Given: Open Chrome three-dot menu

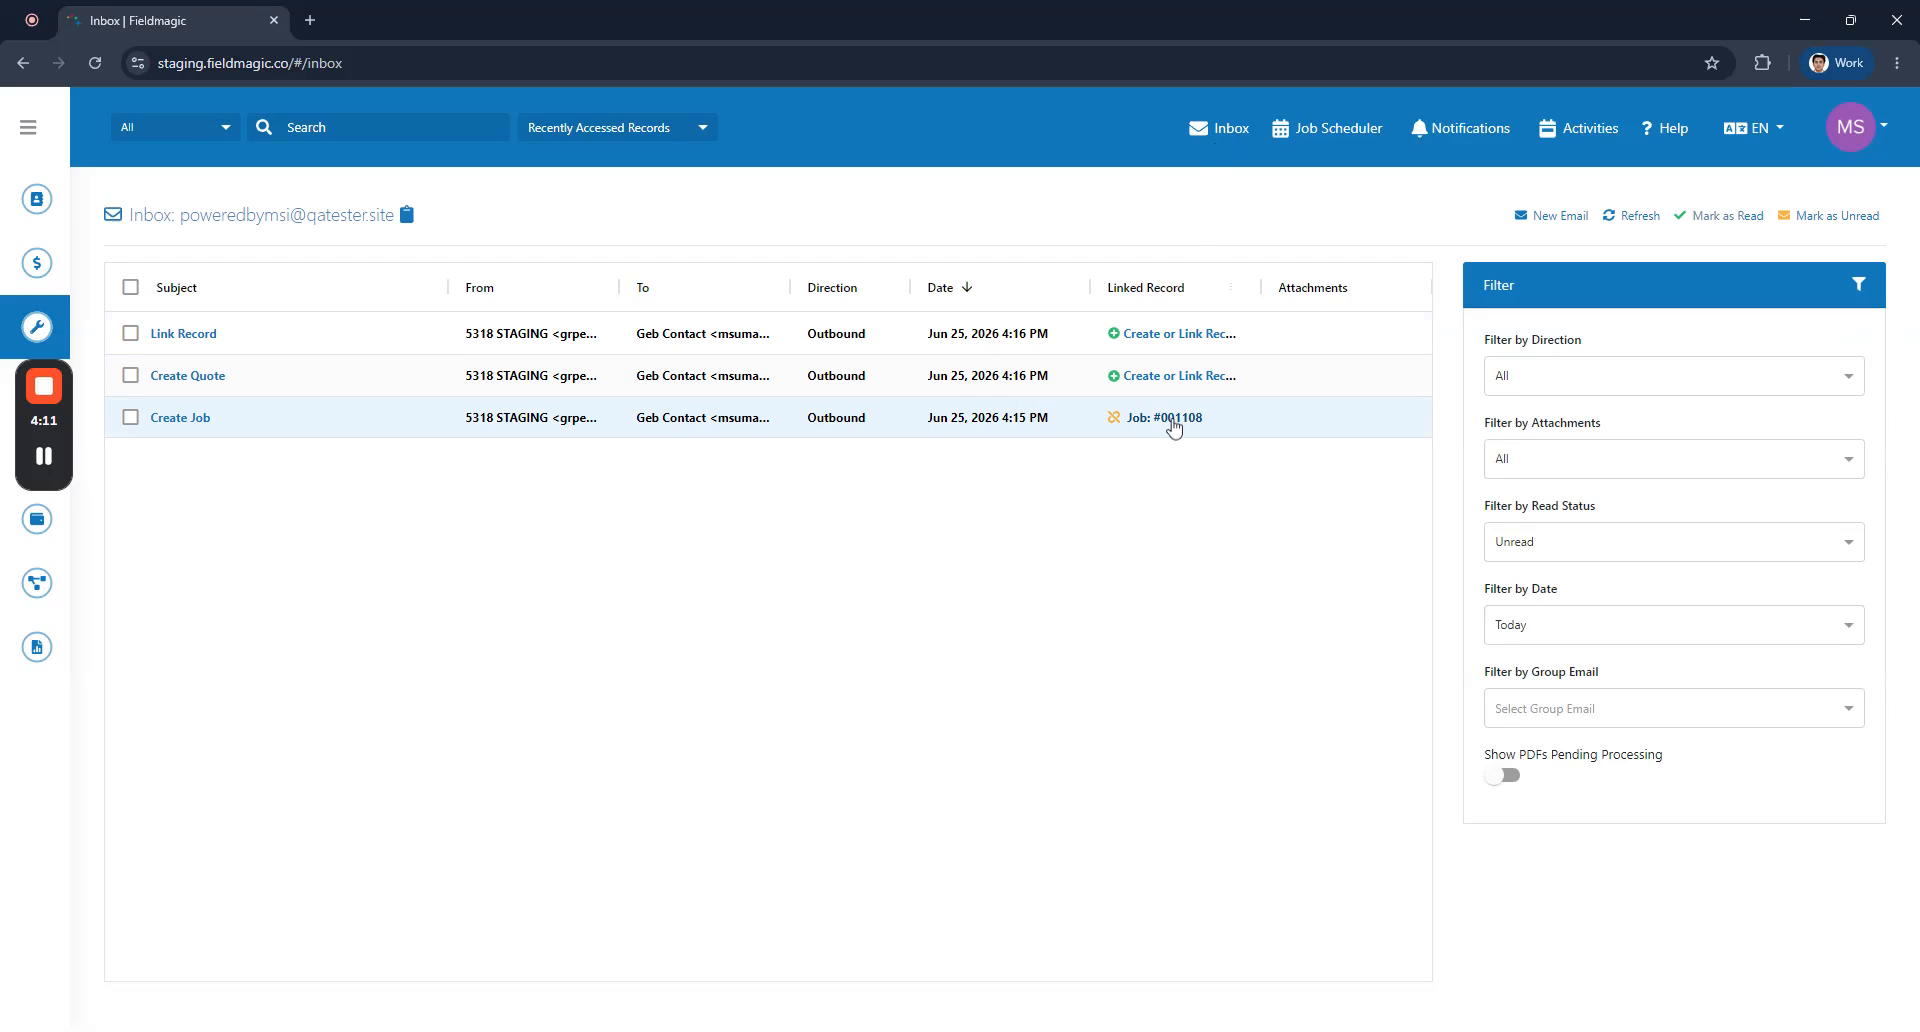Looking at the screenshot, I should tap(1897, 63).
